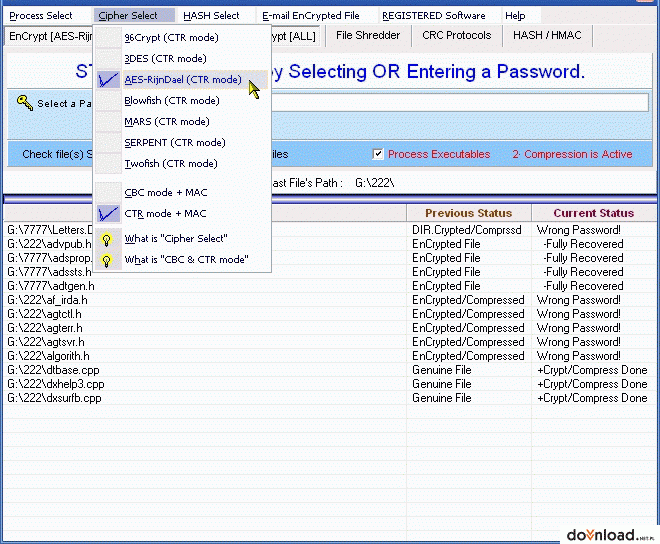Click lightbulb icon beside Cipher Select help
This screenshot has width=660, height=544.
[106, 240]
